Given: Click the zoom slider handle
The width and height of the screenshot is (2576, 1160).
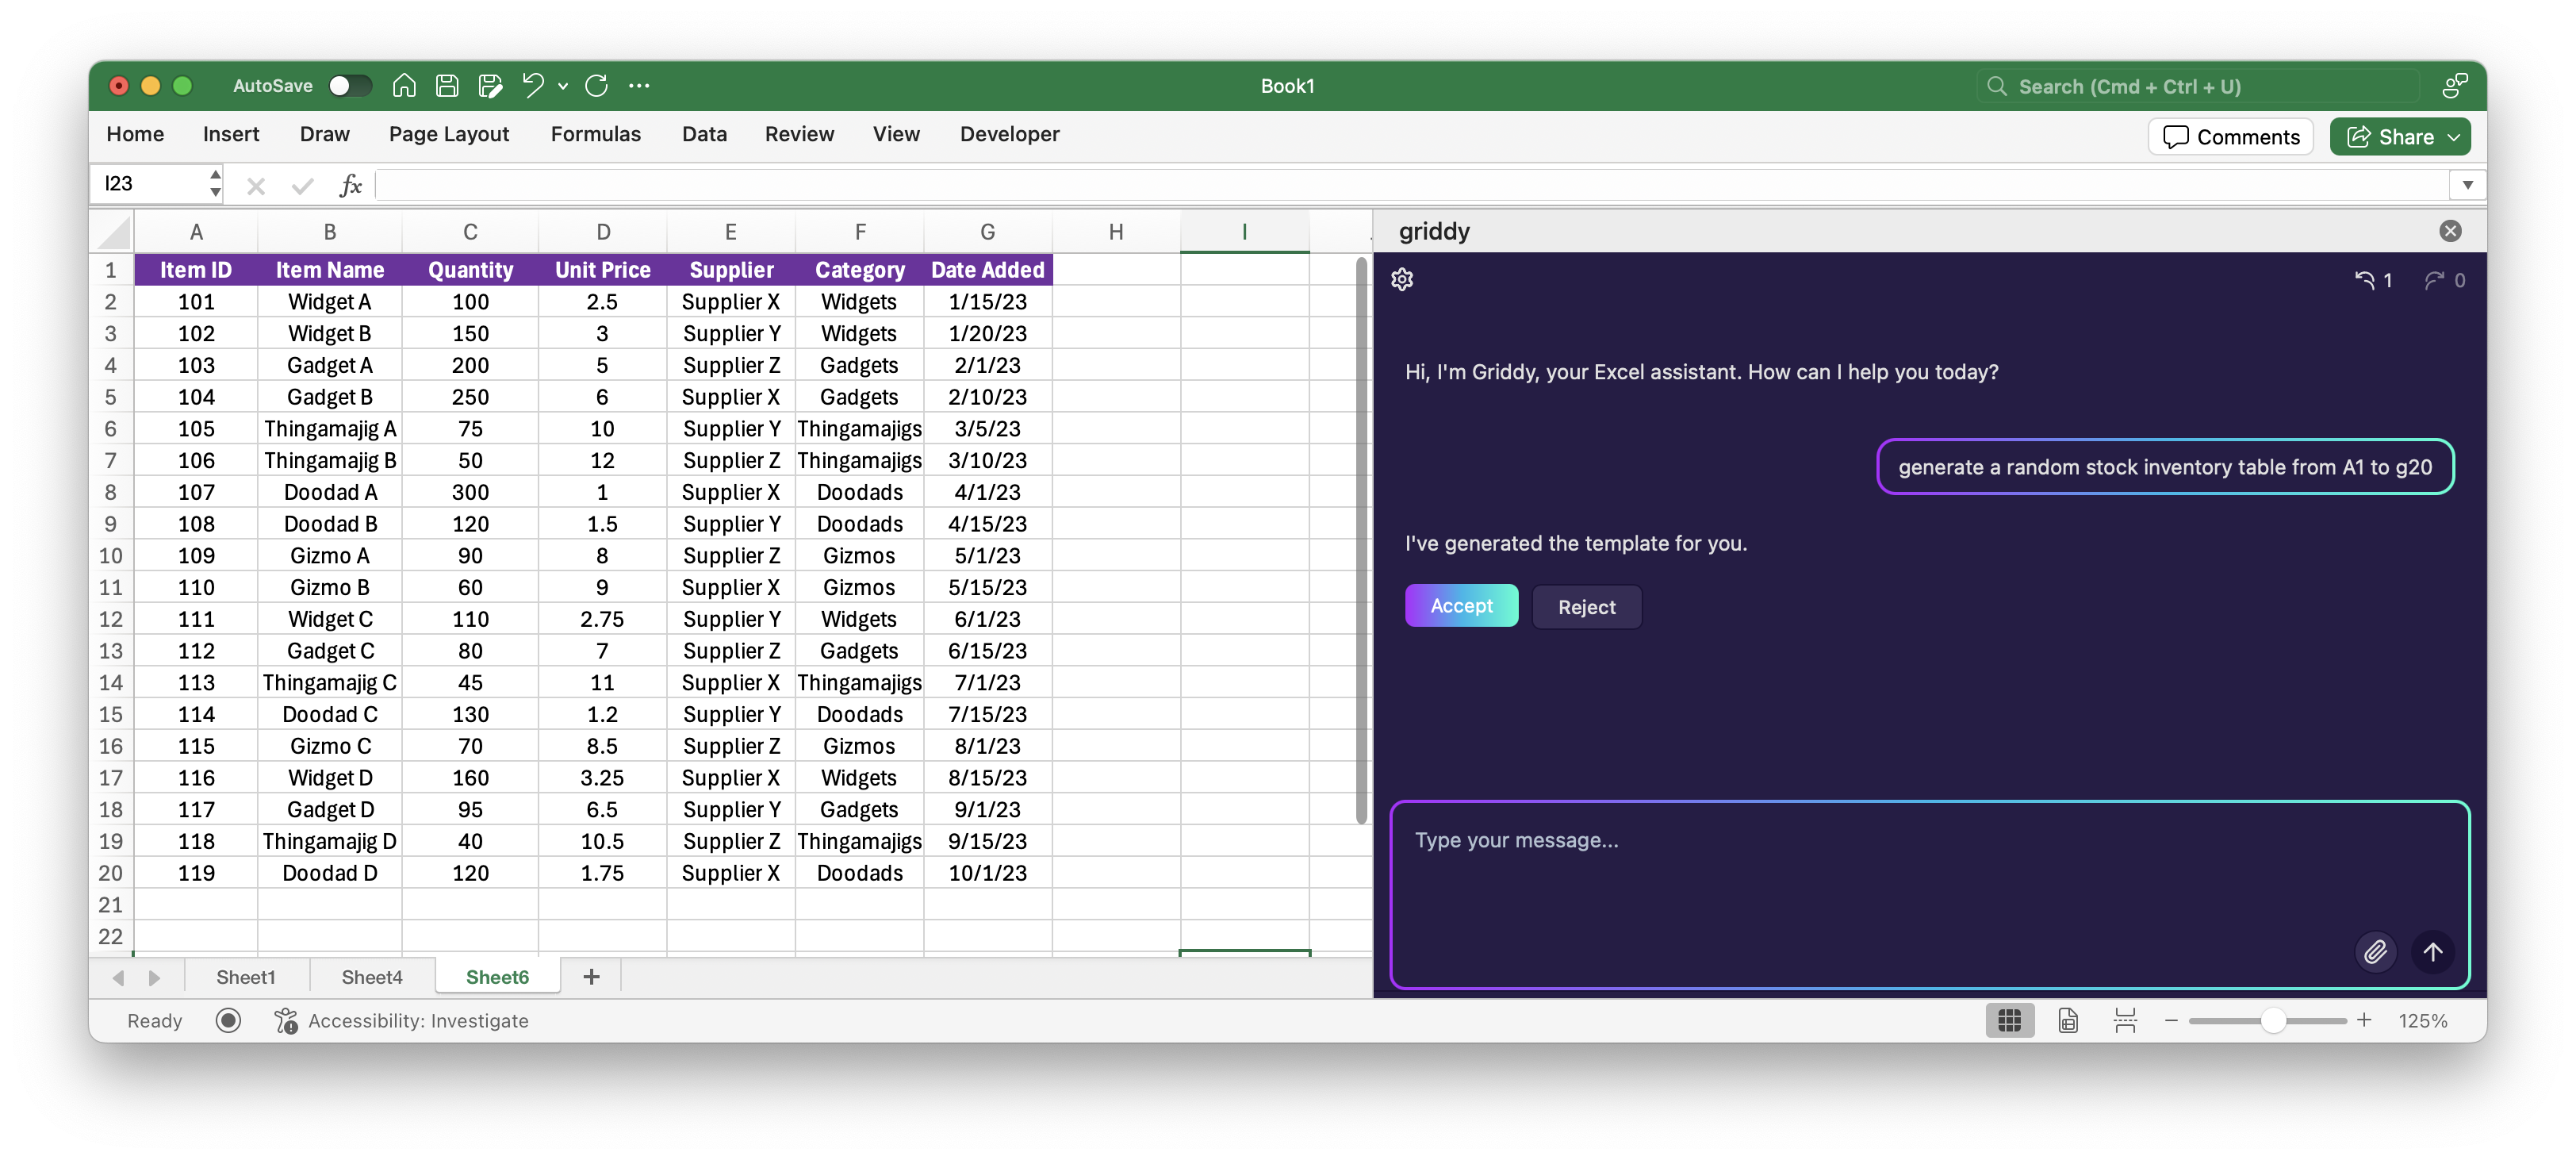Looking at the screenshot, I should coord(2272,1020).
